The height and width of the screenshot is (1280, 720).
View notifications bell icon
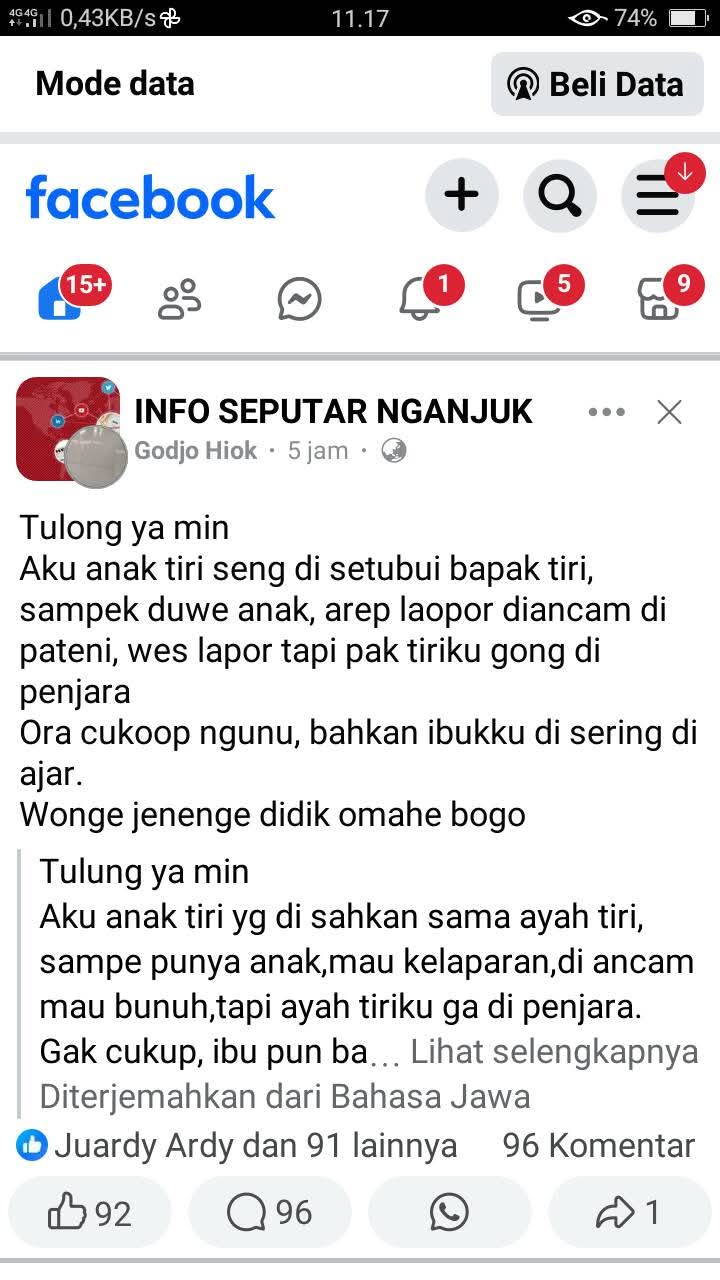pos(419,299)
